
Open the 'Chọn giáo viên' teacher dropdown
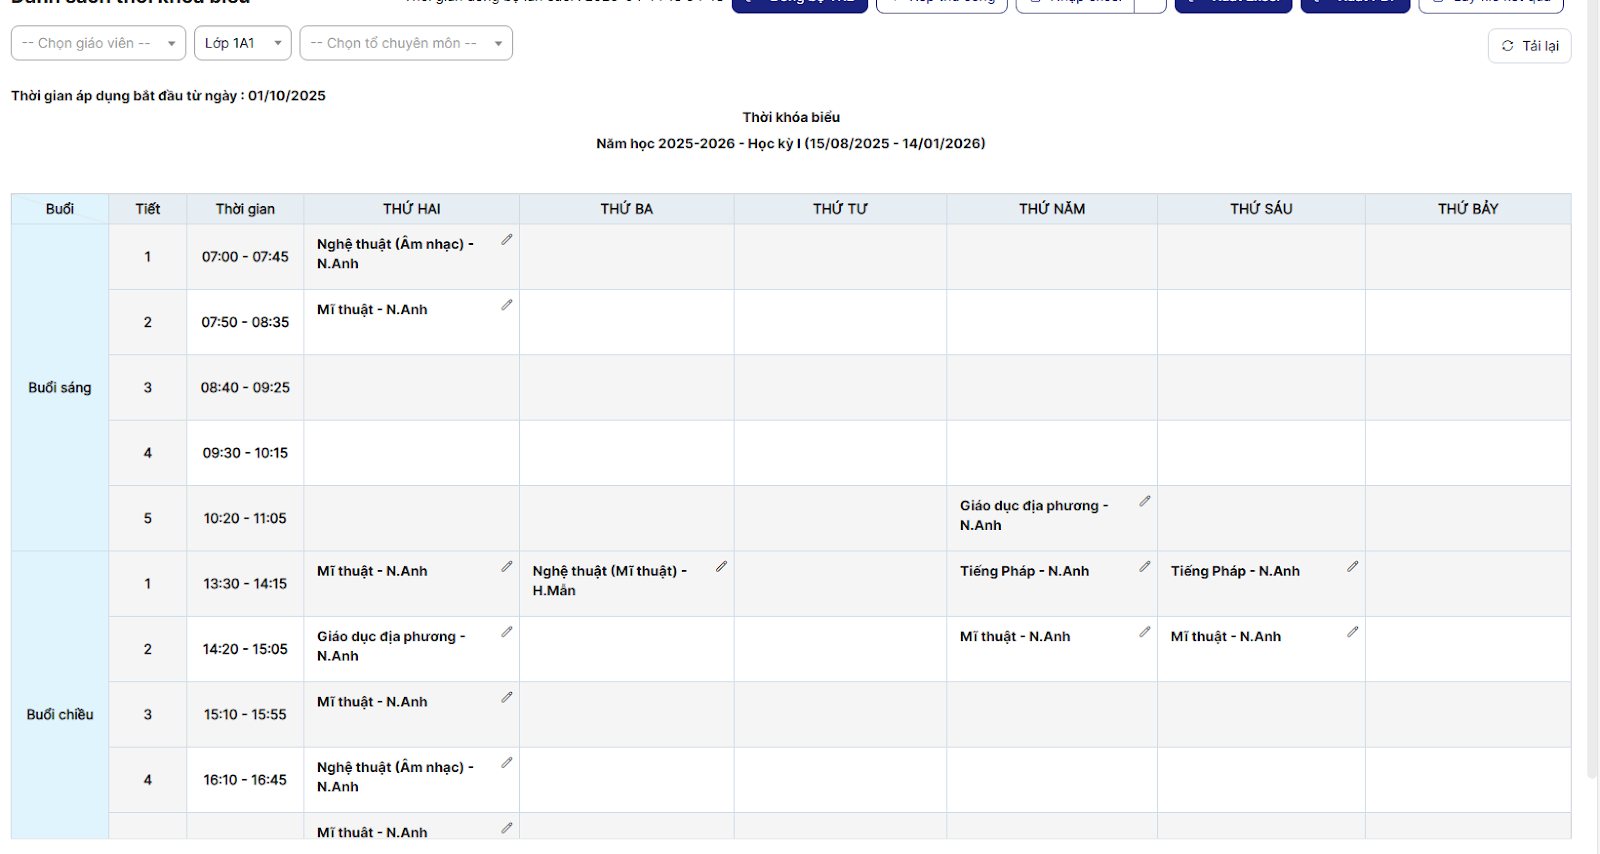(x=98, y=43)
